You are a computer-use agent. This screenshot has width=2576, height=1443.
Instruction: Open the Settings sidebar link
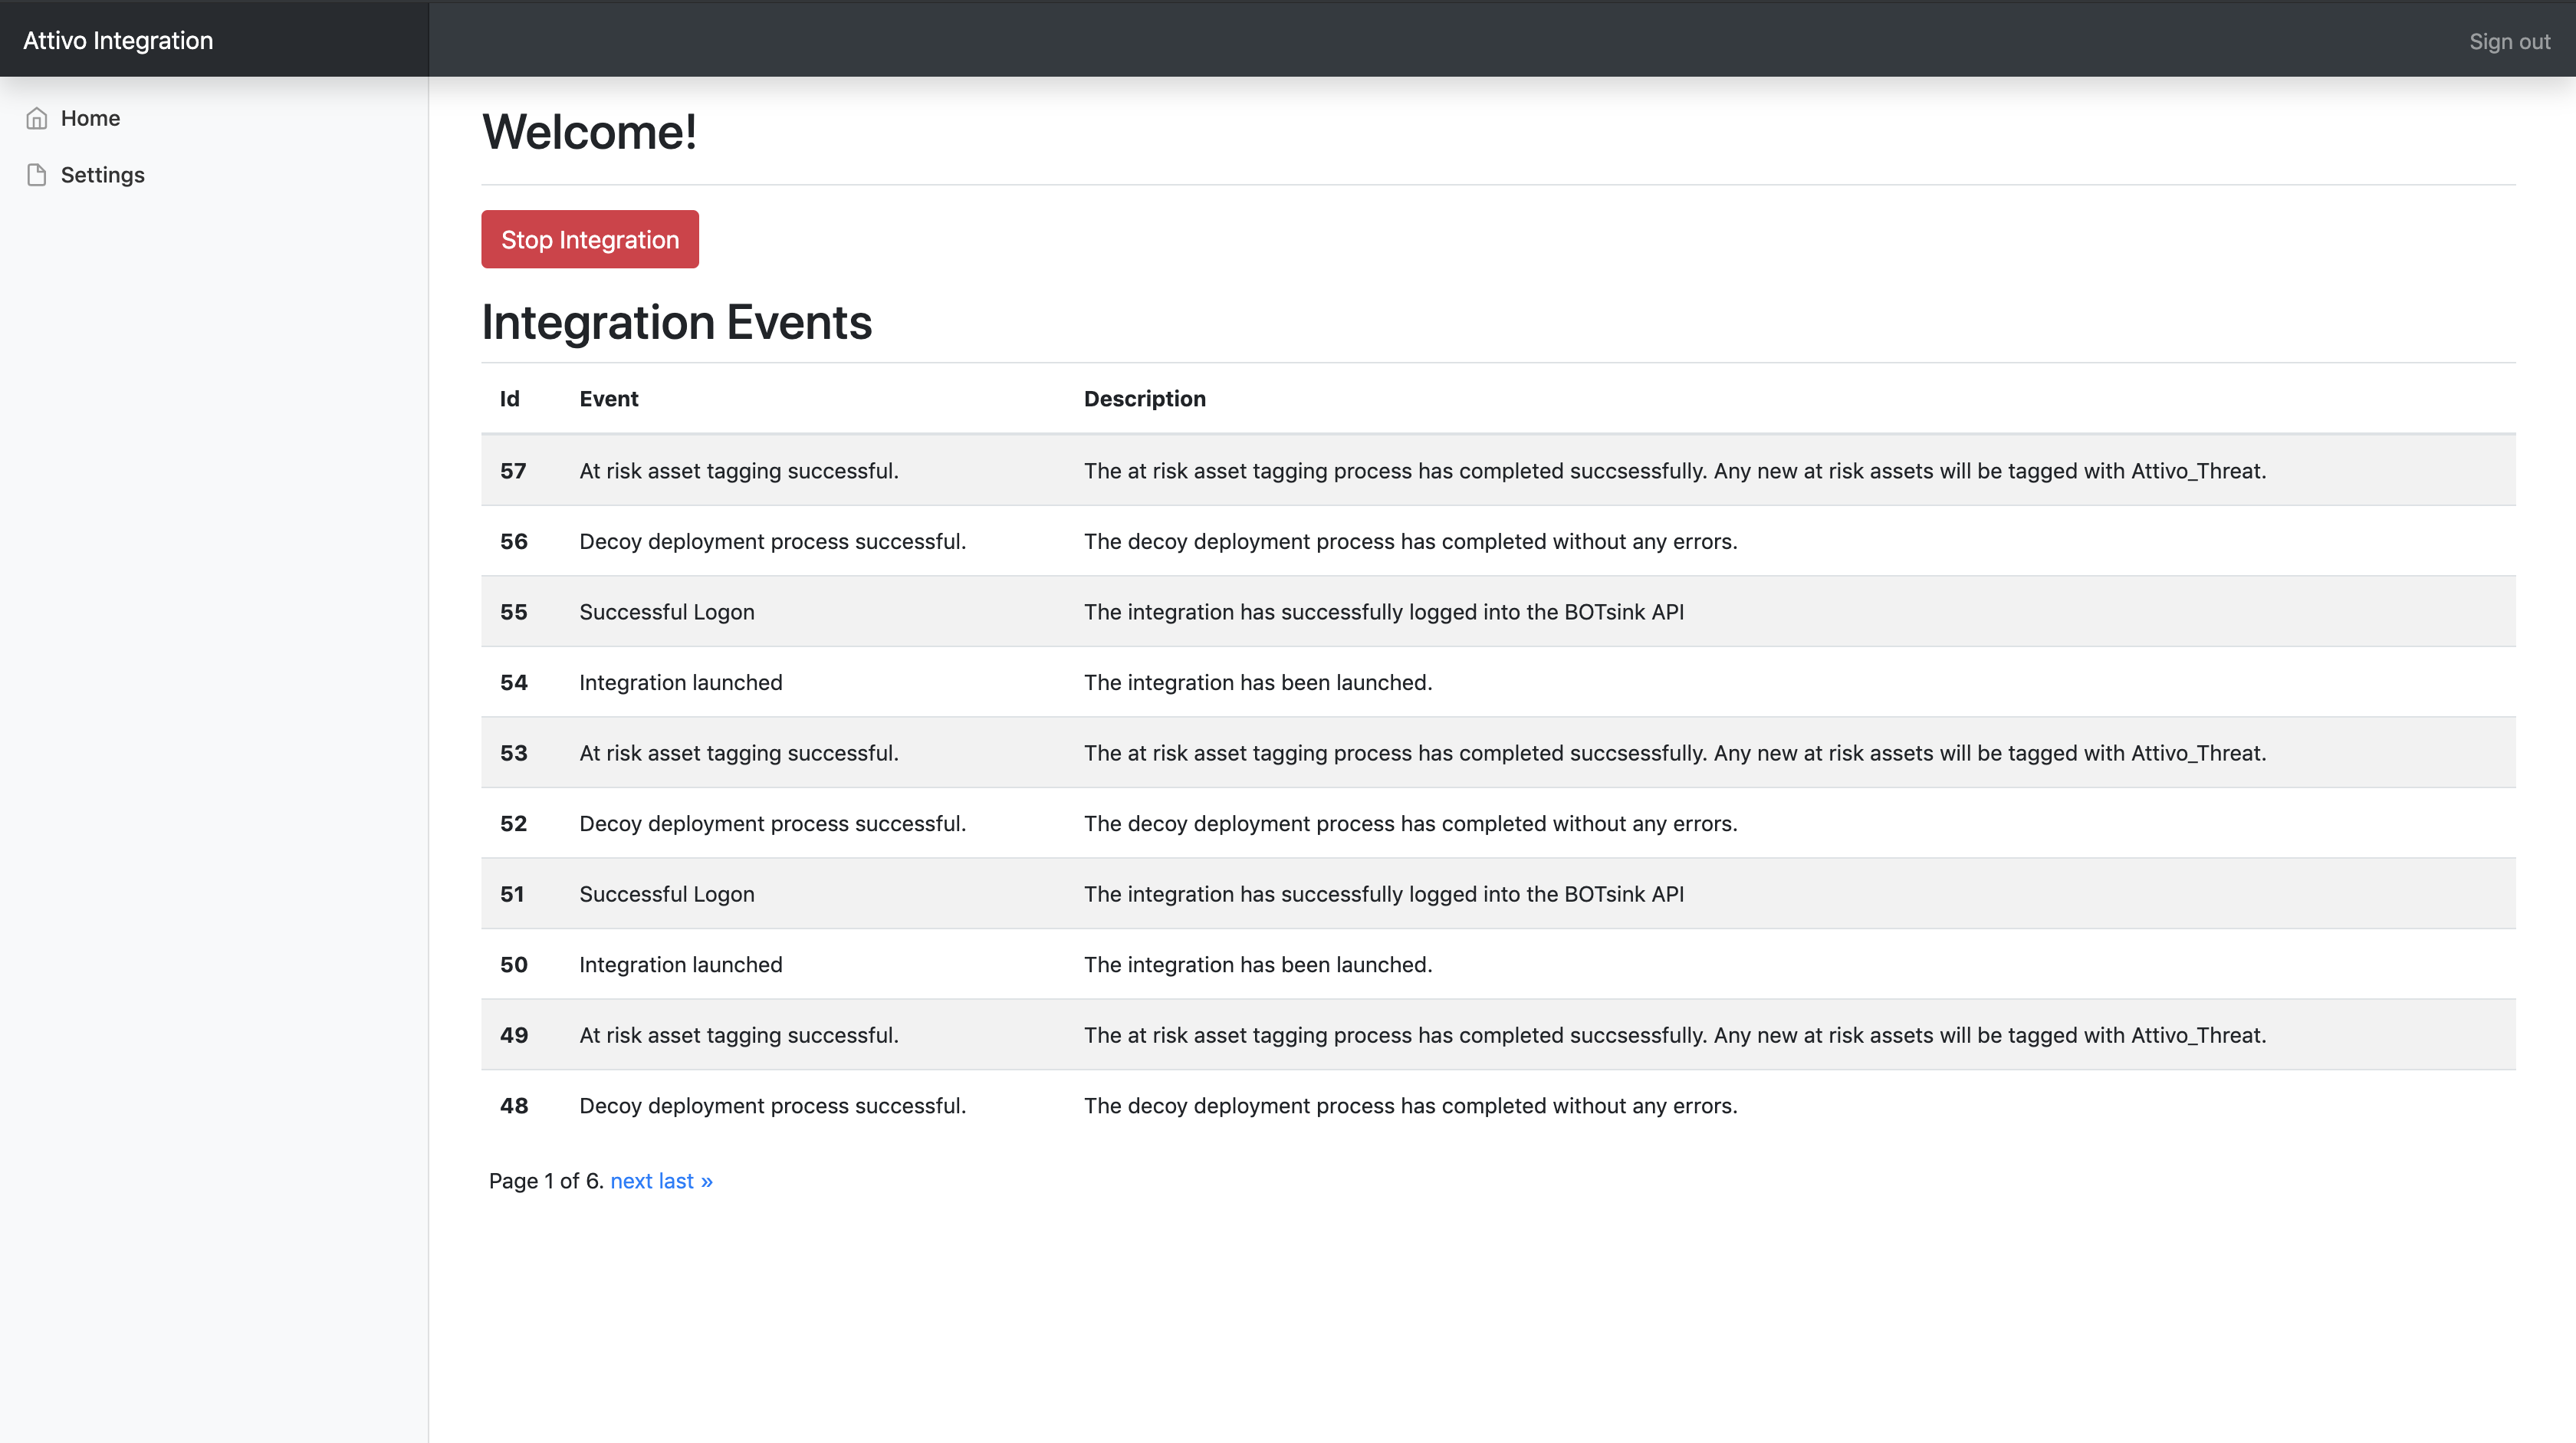[x=102, y=175]
